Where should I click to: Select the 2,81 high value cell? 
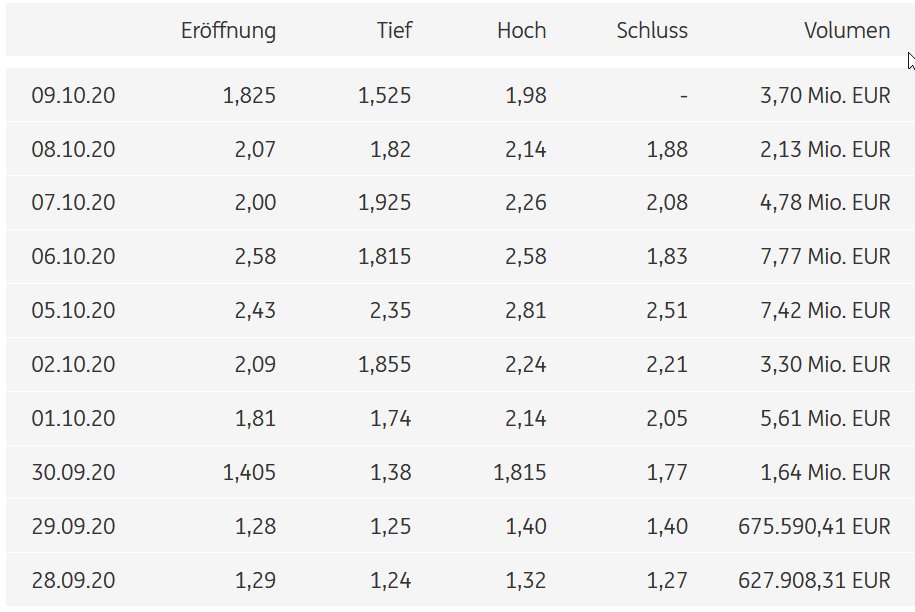point(525,311)
